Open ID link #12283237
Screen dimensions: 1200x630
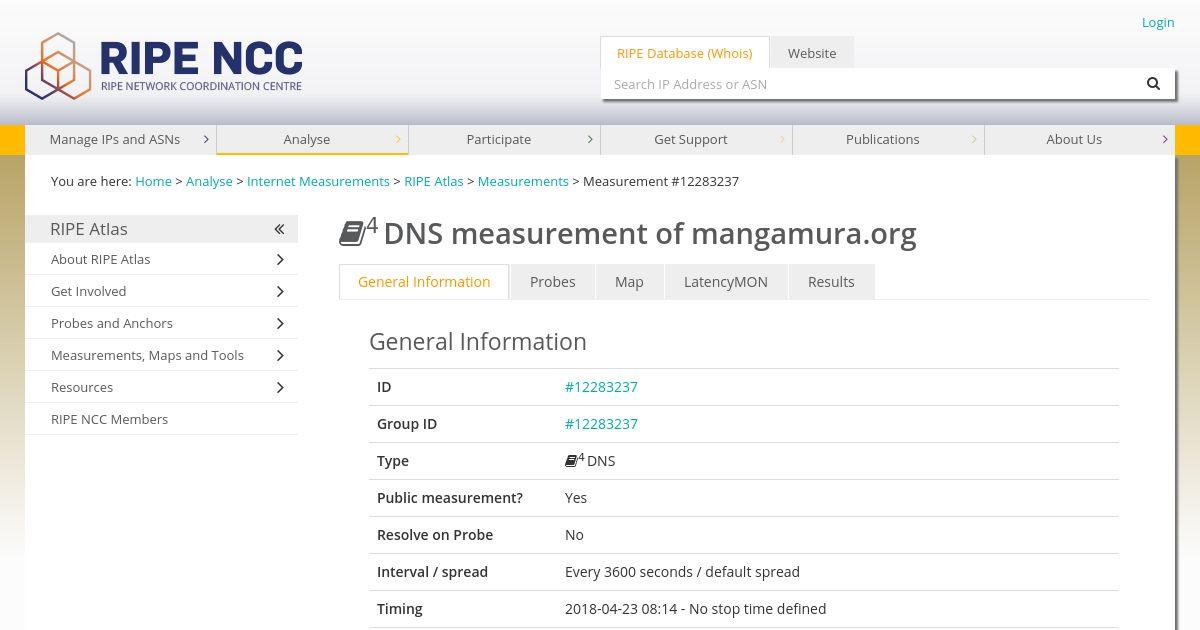(601, 387)
